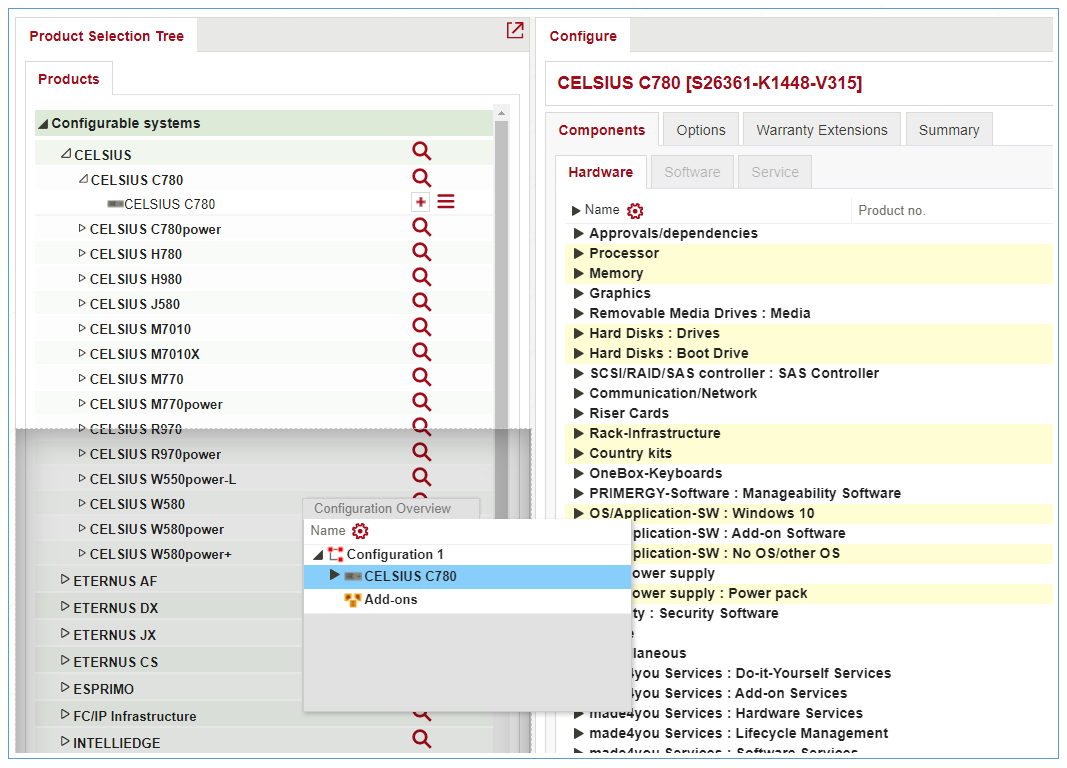1067x768 pixels.
Task: Add CELSIUS C780 with the plus icon
Action: coord(421,202)
